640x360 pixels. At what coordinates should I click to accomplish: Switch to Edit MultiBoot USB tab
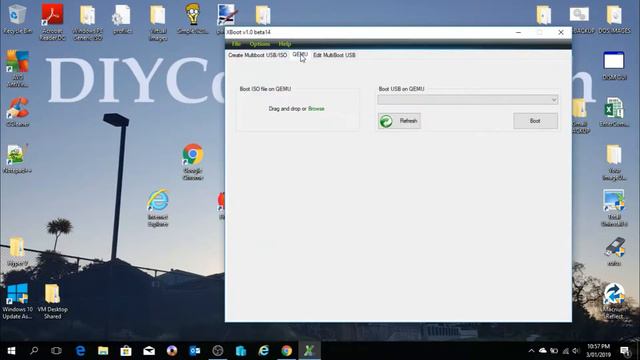(334, 55)
